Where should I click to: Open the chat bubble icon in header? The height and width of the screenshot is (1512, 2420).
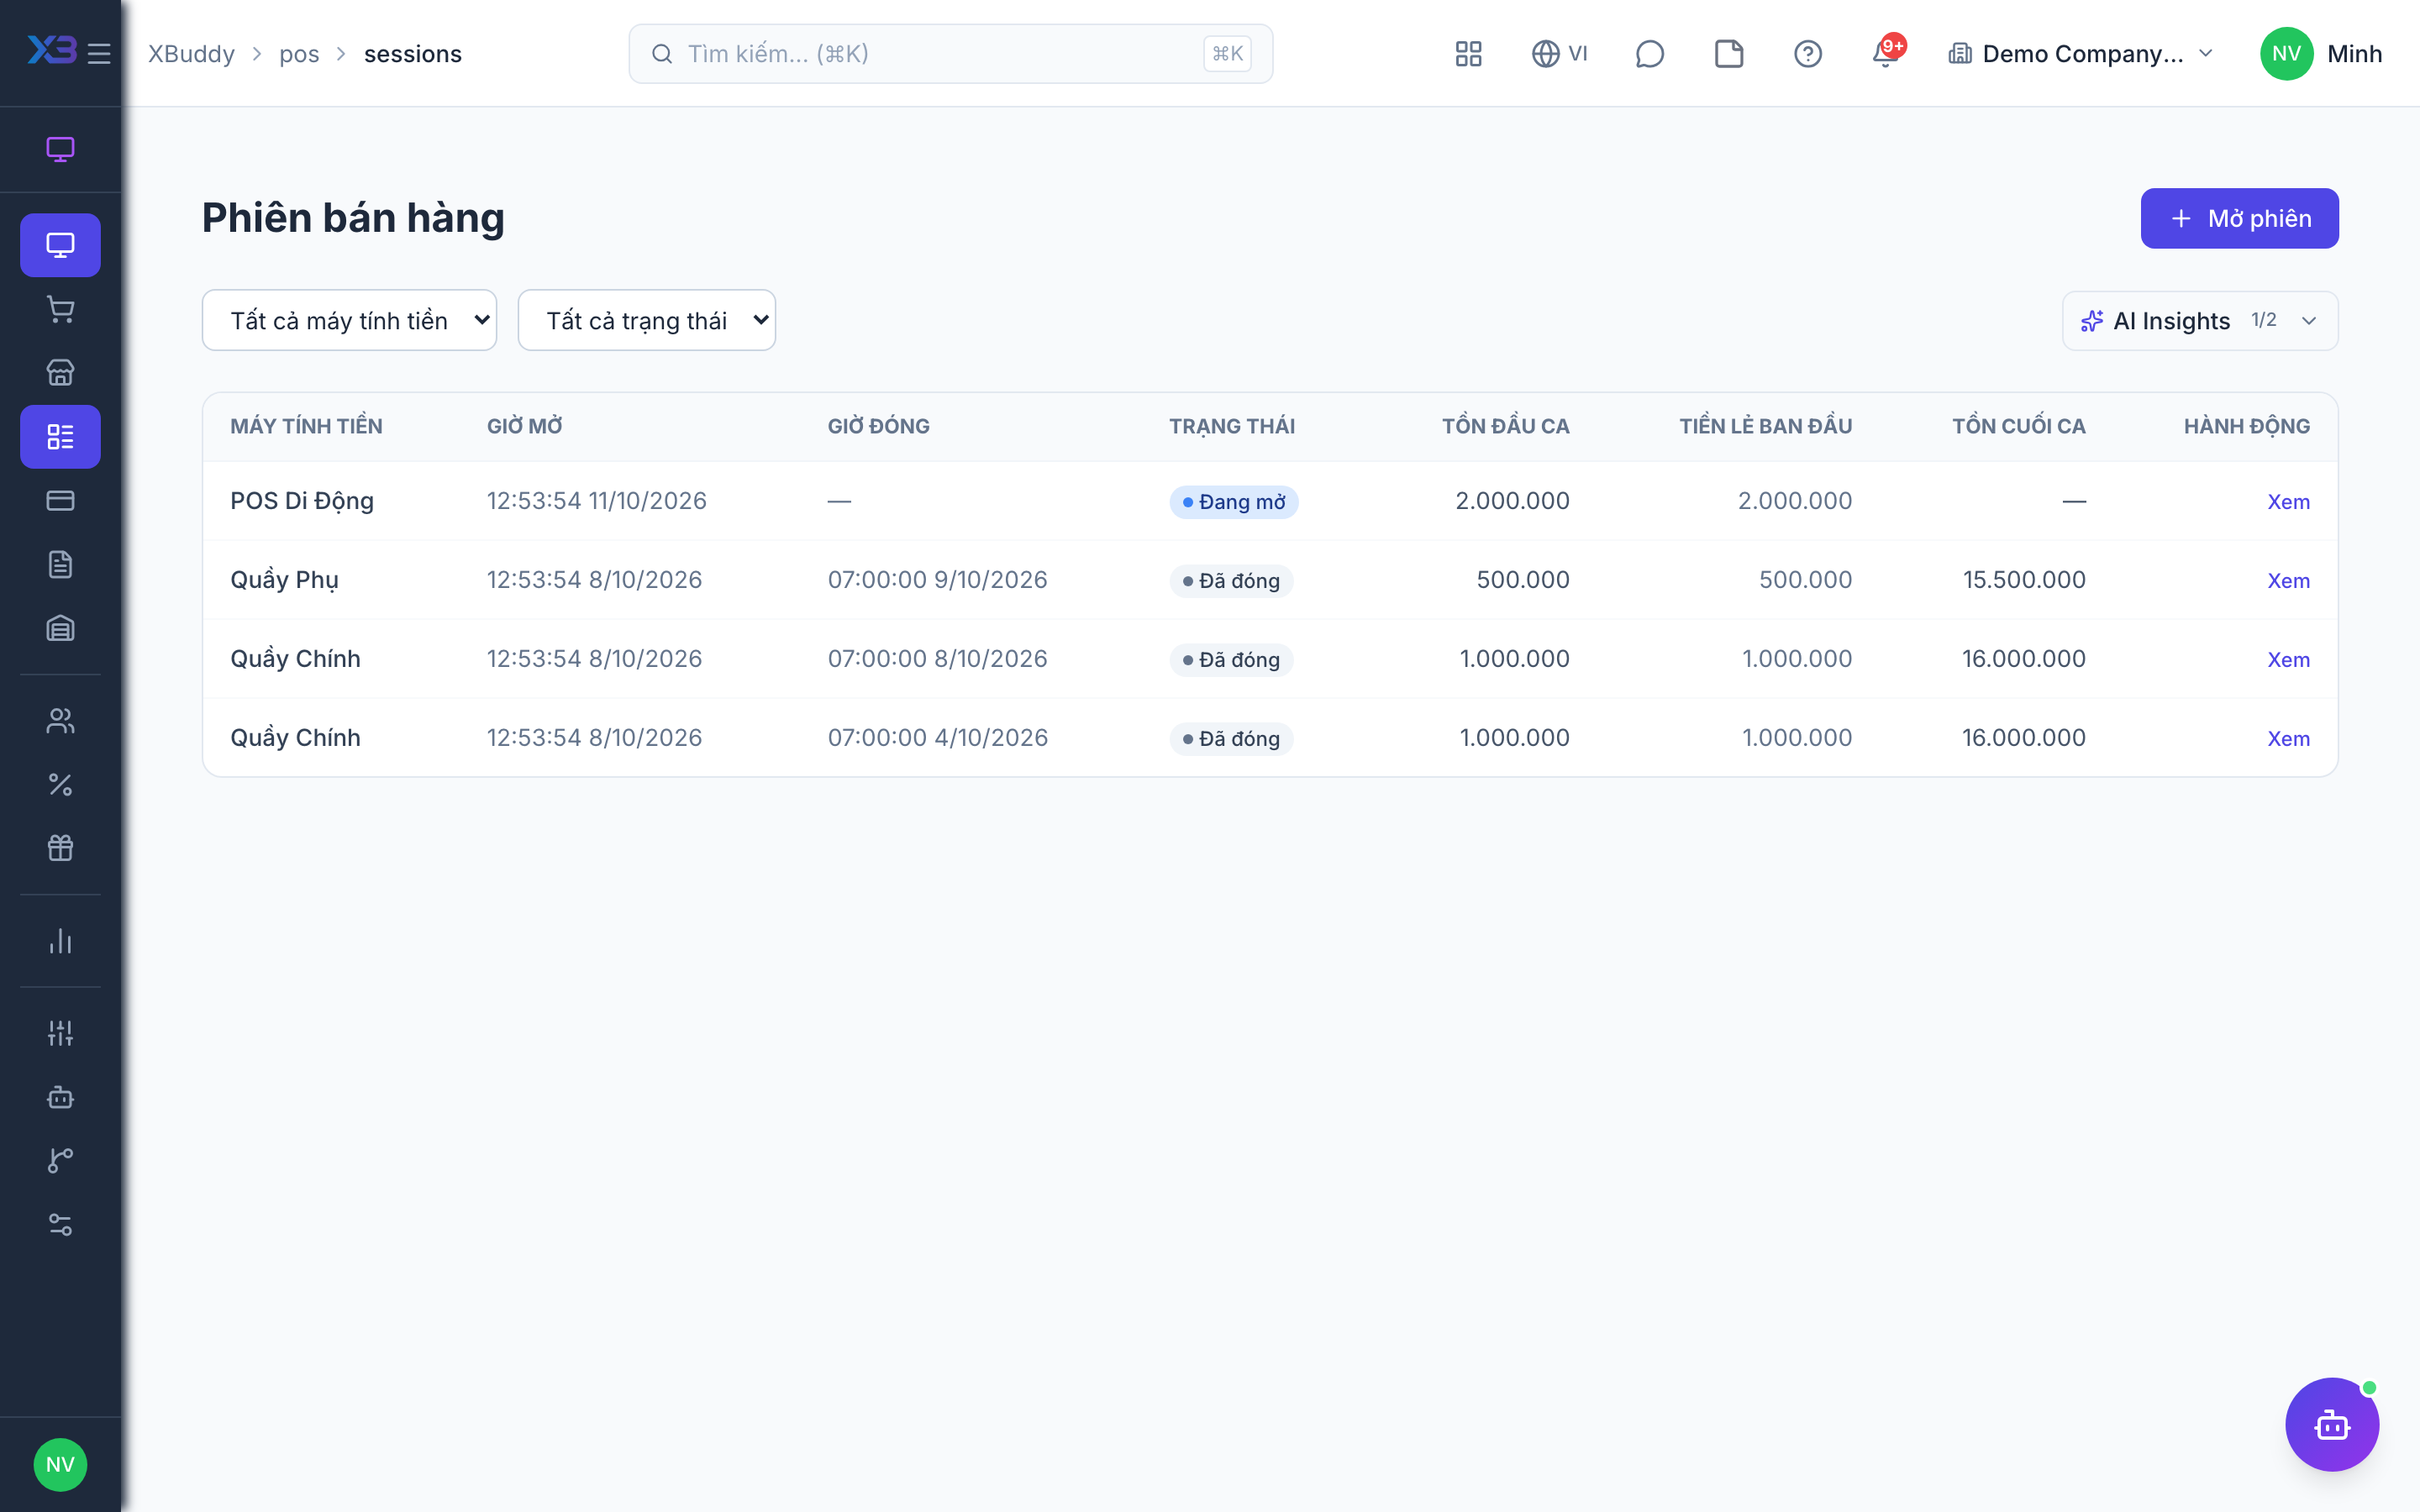click(1649, 54)
